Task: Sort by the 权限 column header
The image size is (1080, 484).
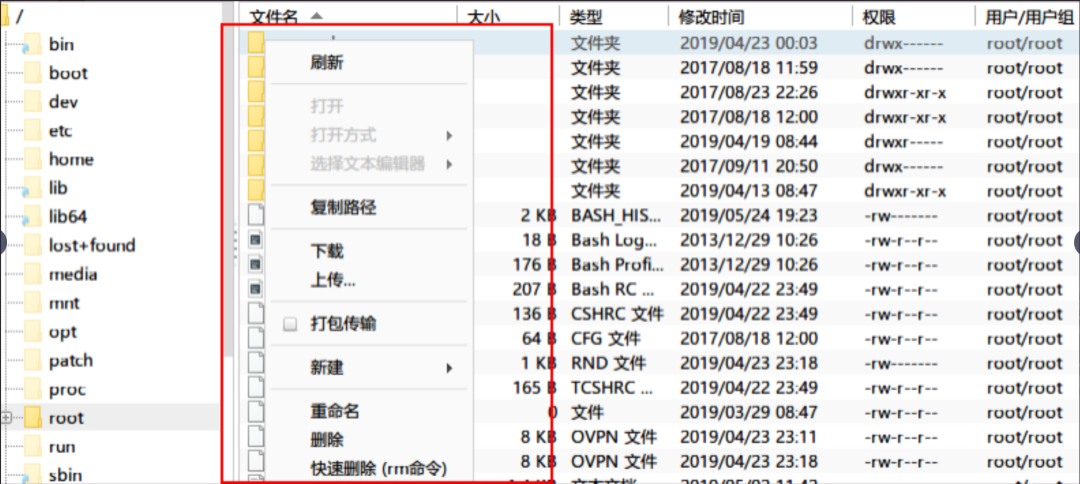Action: tap(878, 17)
